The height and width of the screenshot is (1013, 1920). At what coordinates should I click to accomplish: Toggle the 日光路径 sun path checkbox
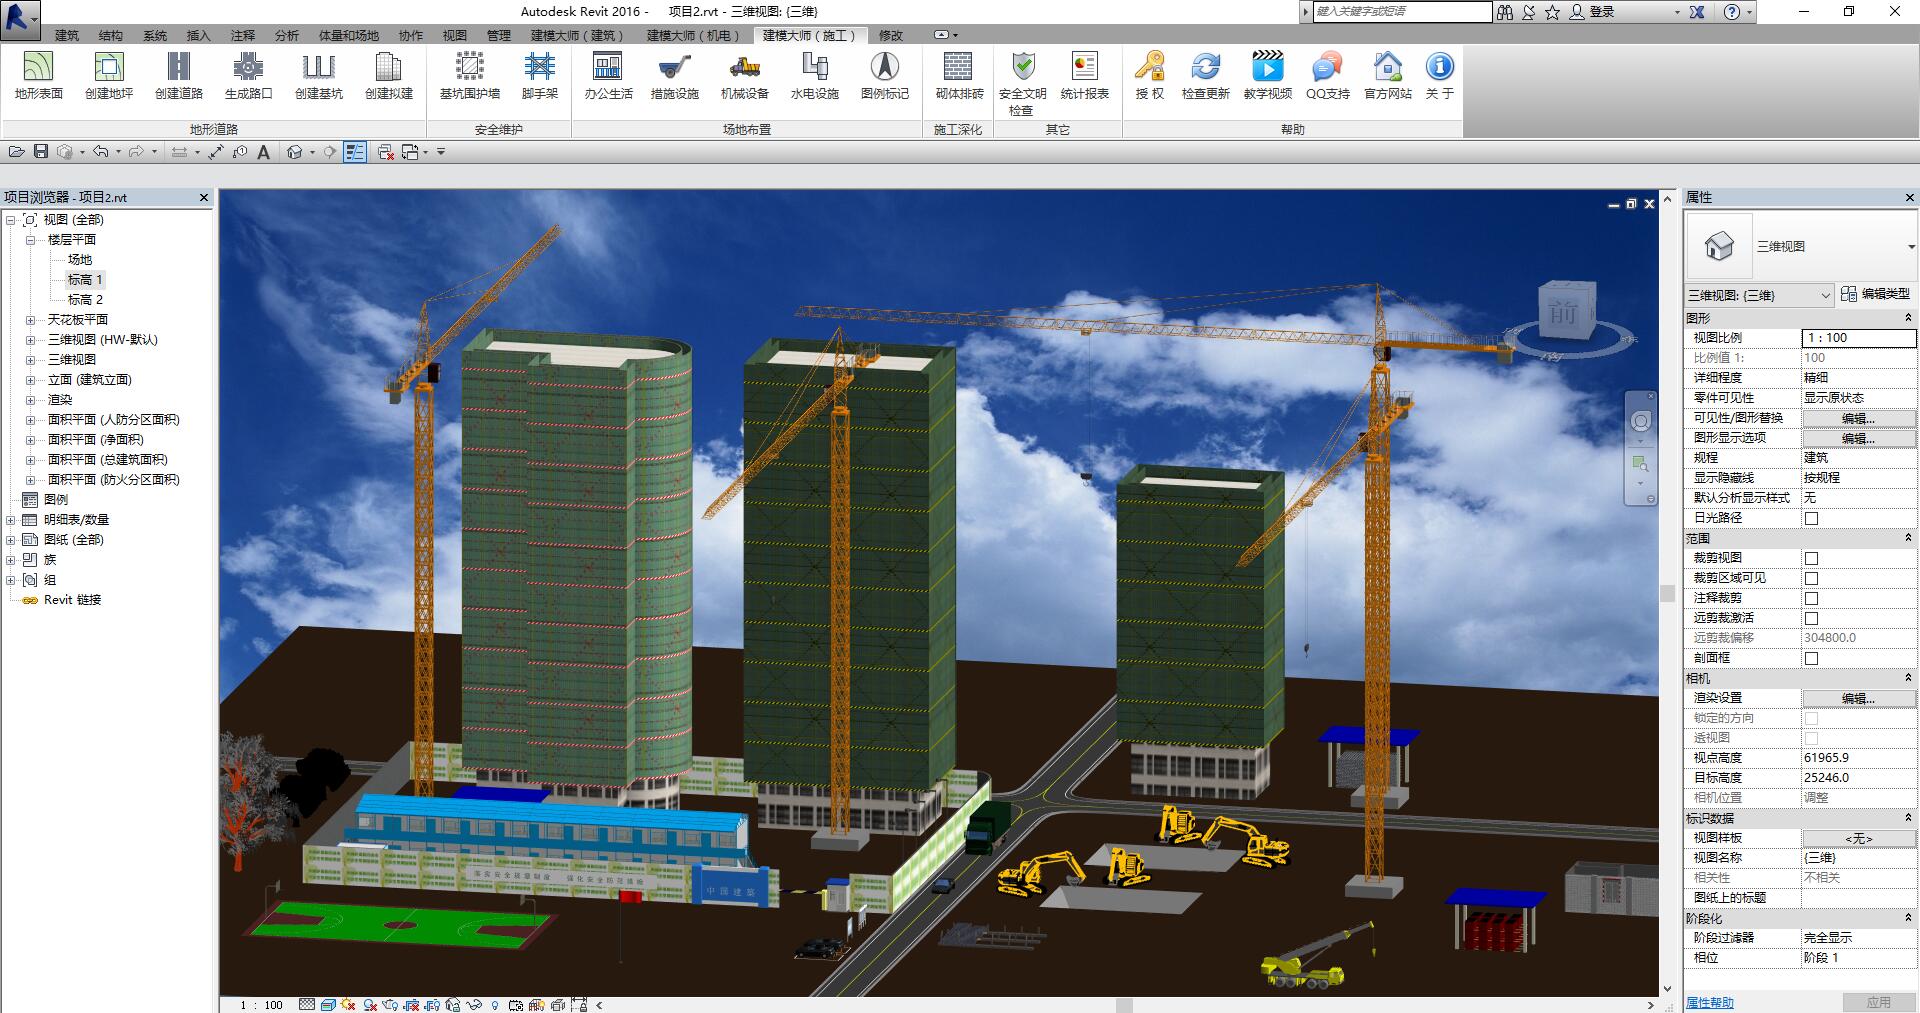(x=1811, y=518)
